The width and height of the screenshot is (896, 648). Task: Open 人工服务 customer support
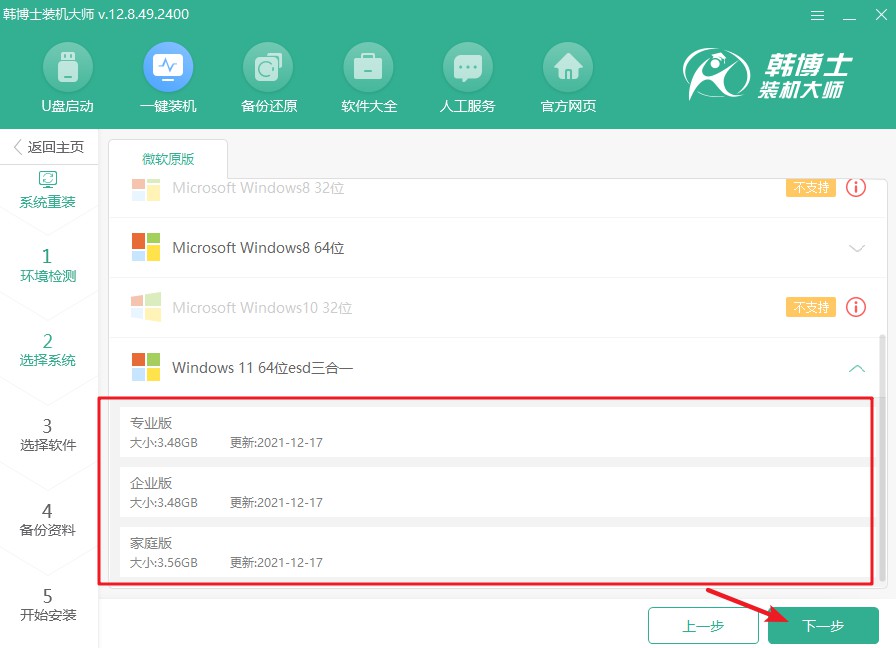[467, 75]
